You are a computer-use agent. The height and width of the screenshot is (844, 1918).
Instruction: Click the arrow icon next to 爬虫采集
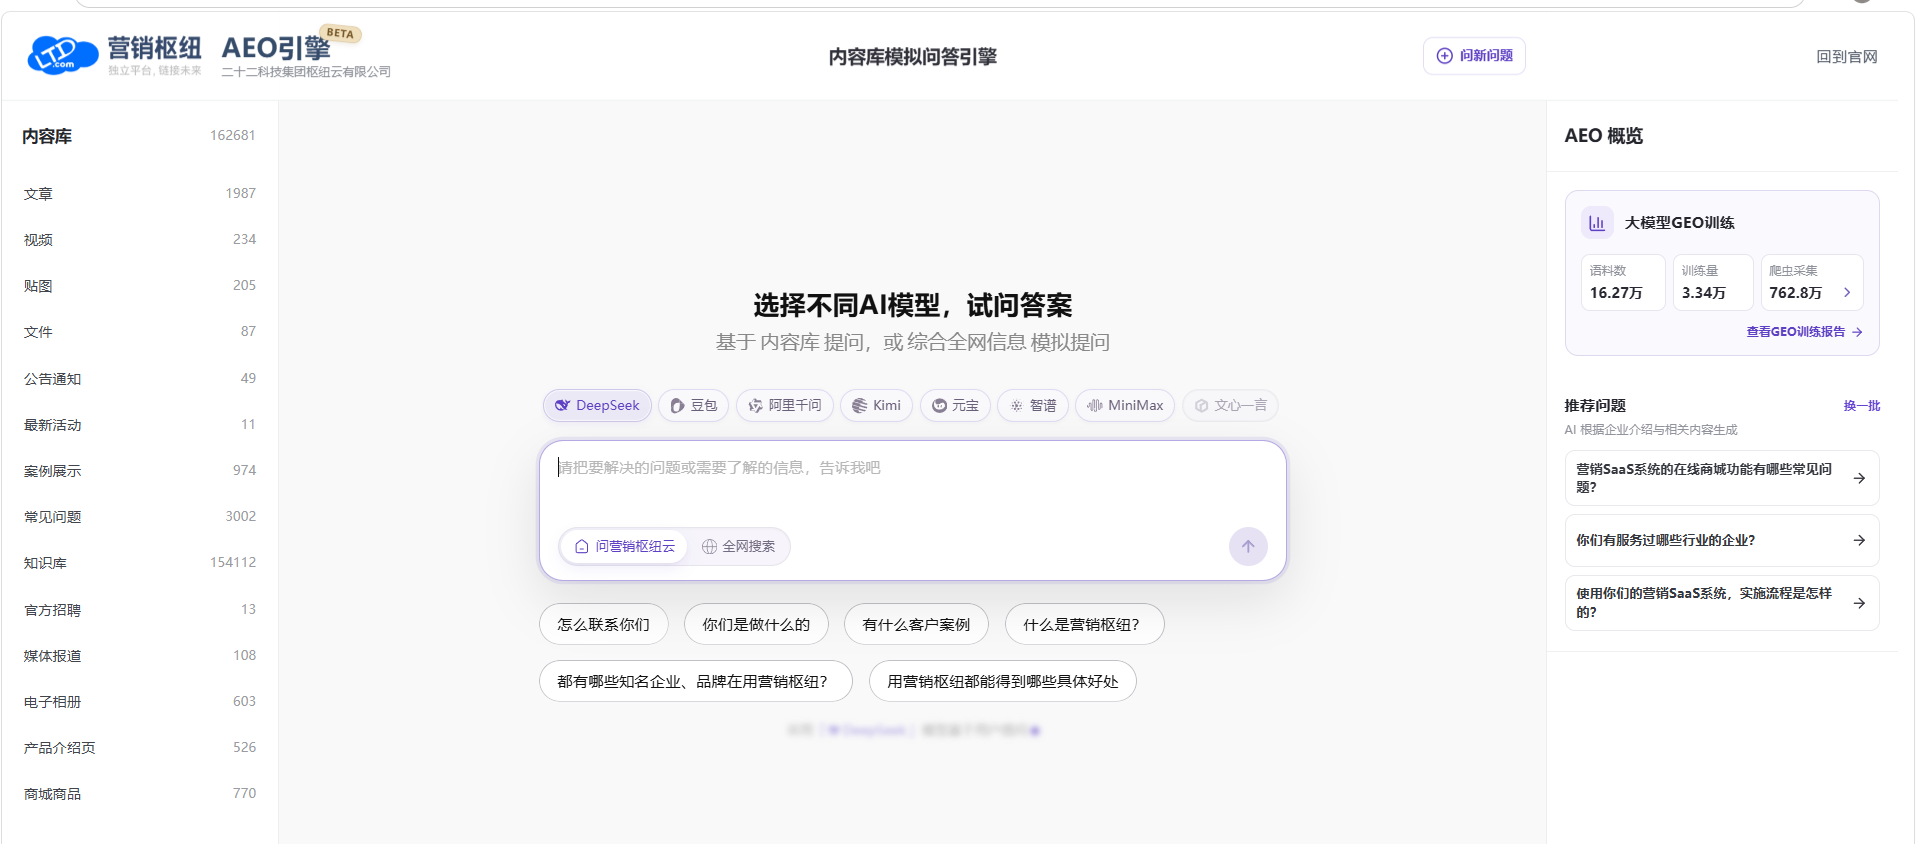tap(1847, 293)
